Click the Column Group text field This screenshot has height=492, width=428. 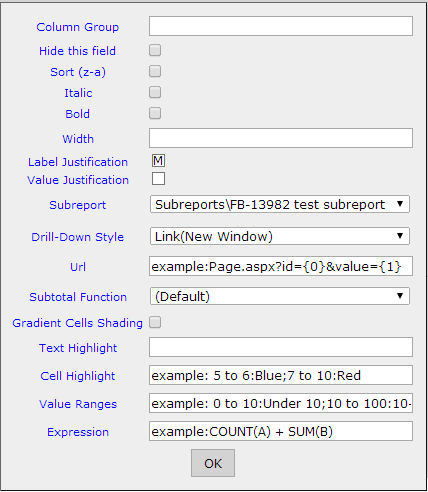[281, 26]
